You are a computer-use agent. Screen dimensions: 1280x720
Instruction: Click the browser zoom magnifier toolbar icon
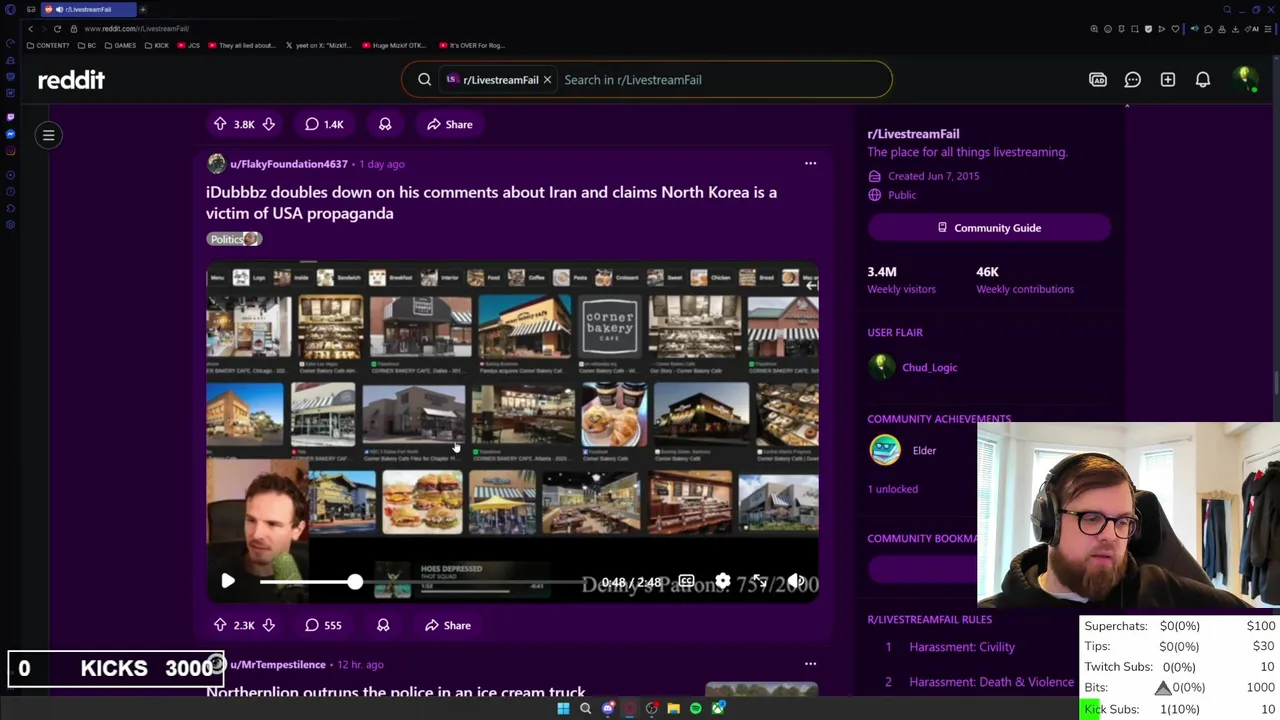pyautogui.click(x=1094, y=29)
